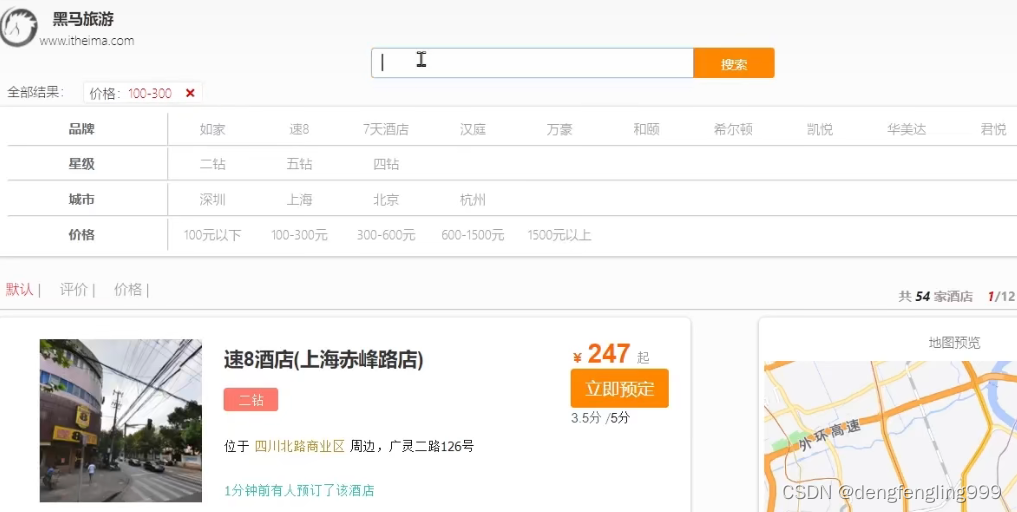Click the ¥247 price text

pyautogui.click(x=602, y=354)
